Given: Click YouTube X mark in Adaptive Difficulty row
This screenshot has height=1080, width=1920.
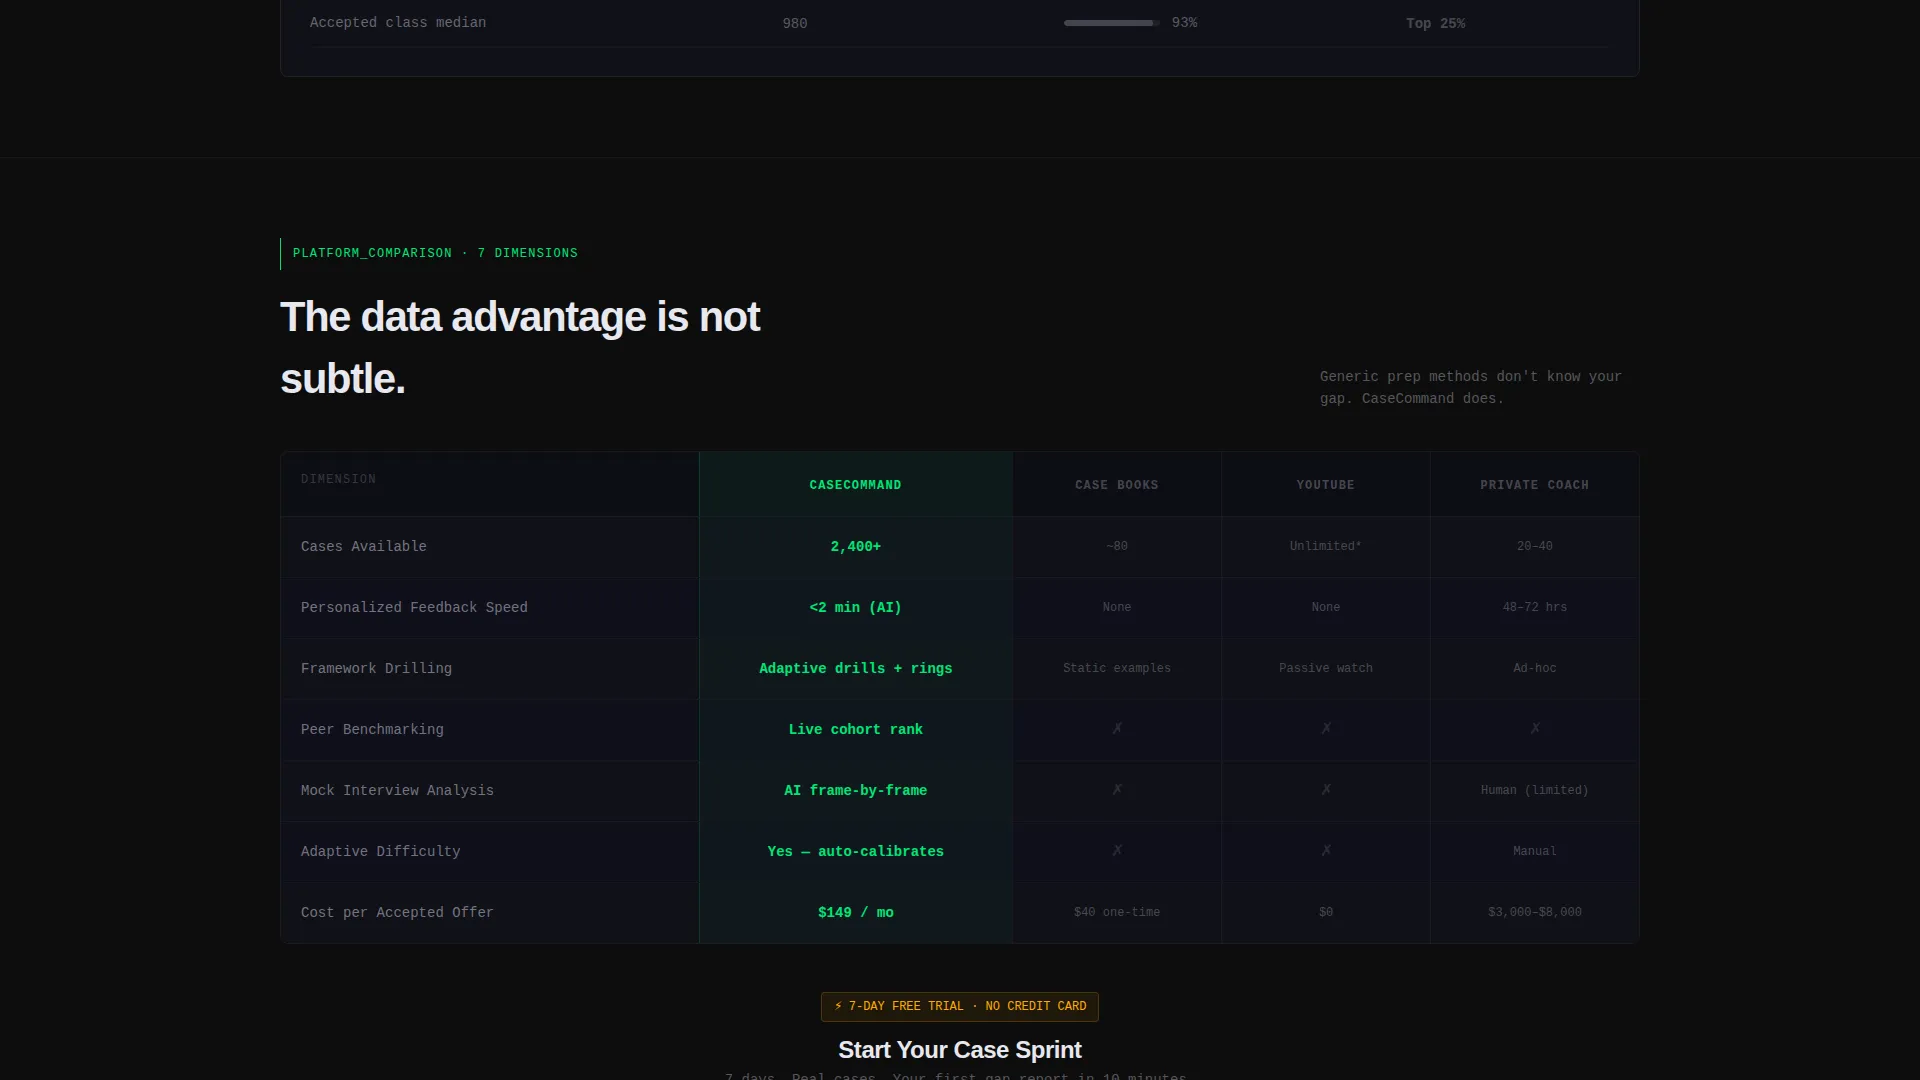Looking at the screenshot, I should coord(1326,851).
